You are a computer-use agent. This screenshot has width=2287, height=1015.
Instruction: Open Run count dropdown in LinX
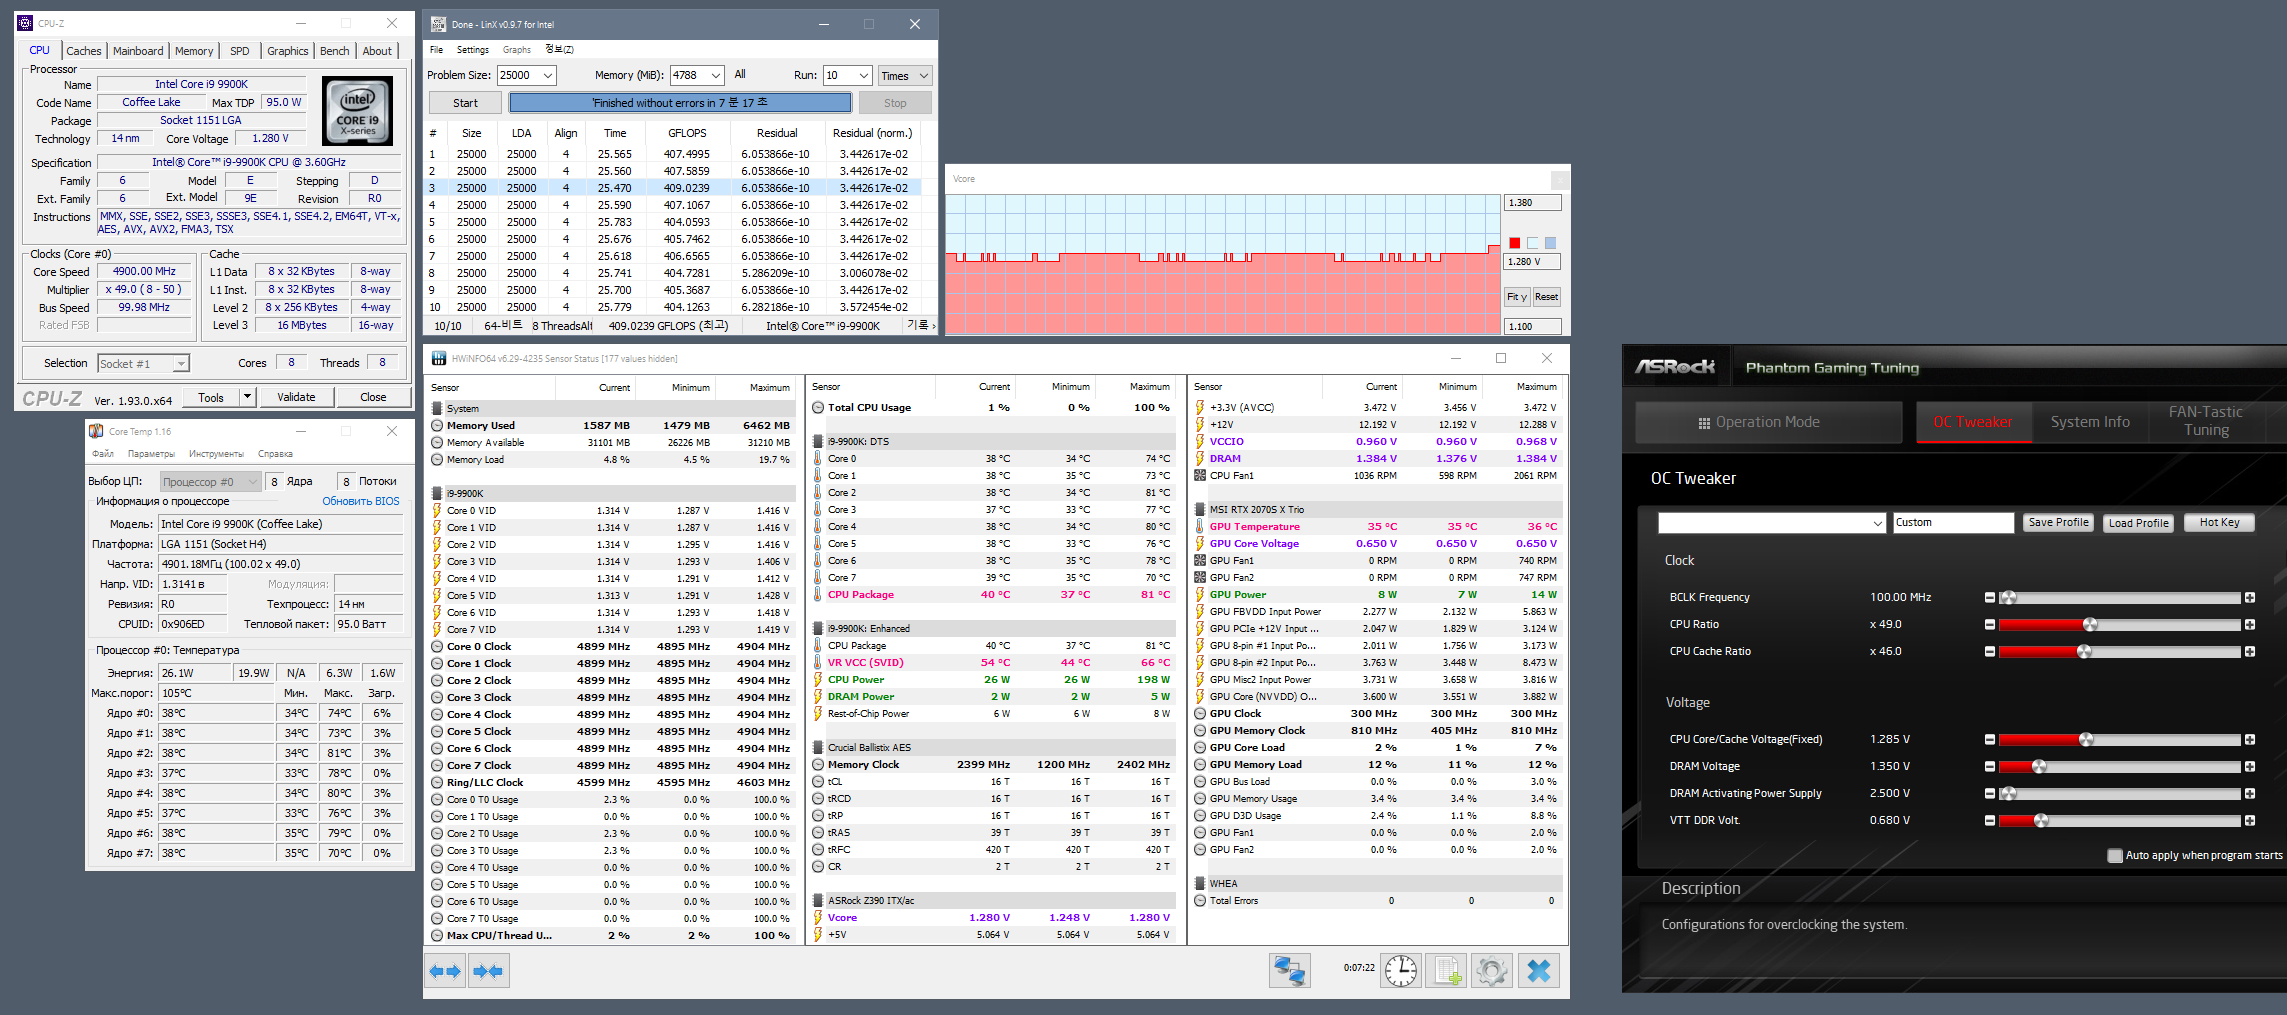click(x=864, y=76)
